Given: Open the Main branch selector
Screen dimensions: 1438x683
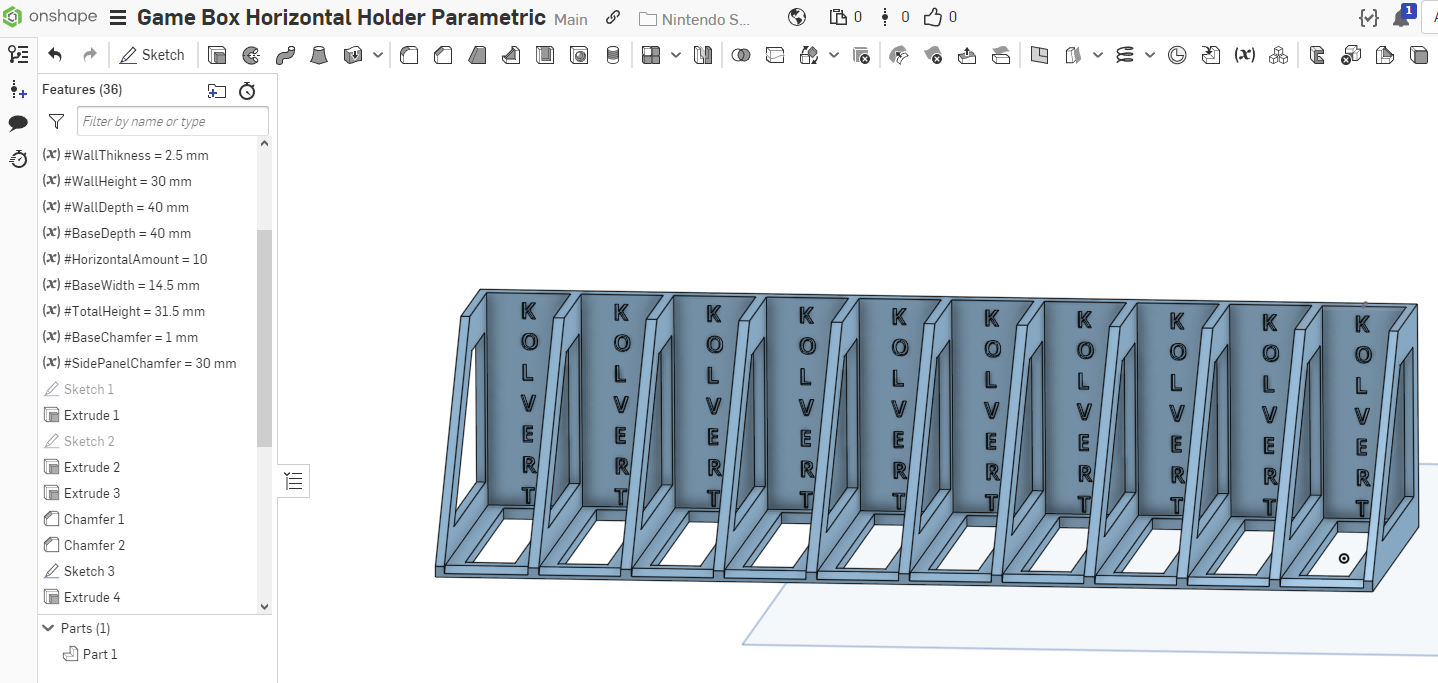Looking at the screenshot, I should [x=571, y=18].
